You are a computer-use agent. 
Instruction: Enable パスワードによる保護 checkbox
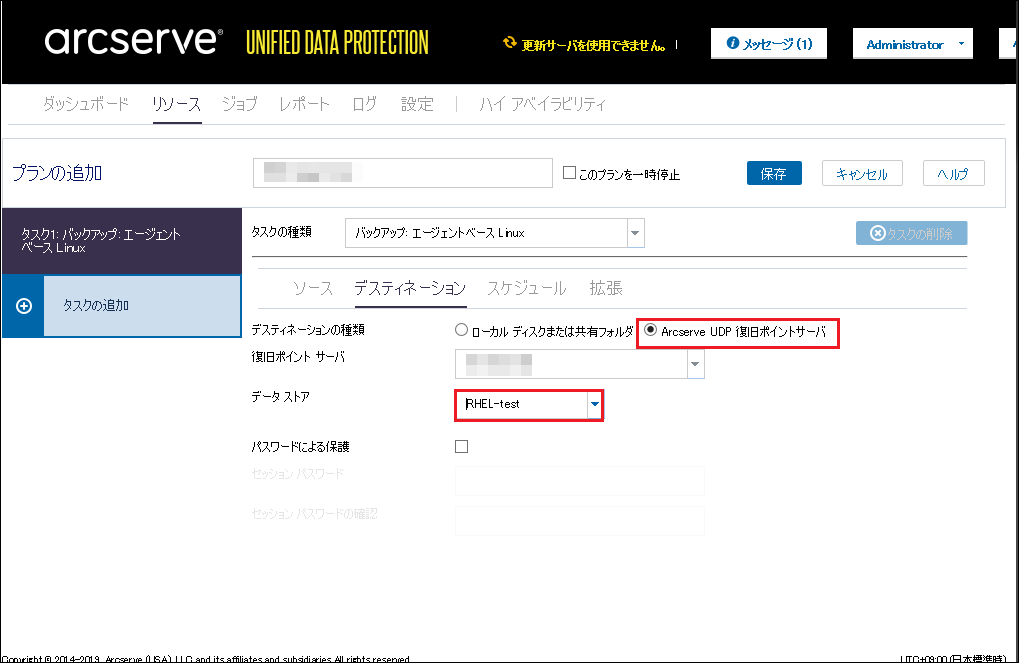461,447
